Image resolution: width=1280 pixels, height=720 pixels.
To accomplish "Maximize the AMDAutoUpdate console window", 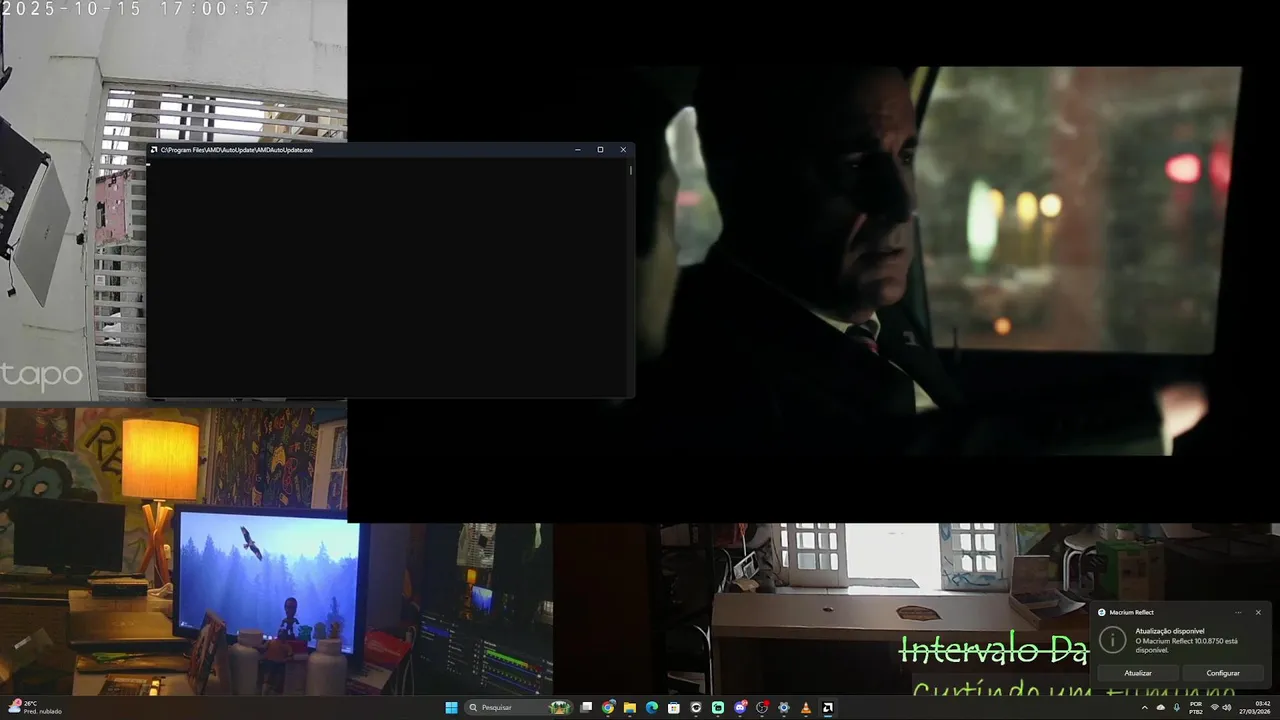I will point(600,150).
